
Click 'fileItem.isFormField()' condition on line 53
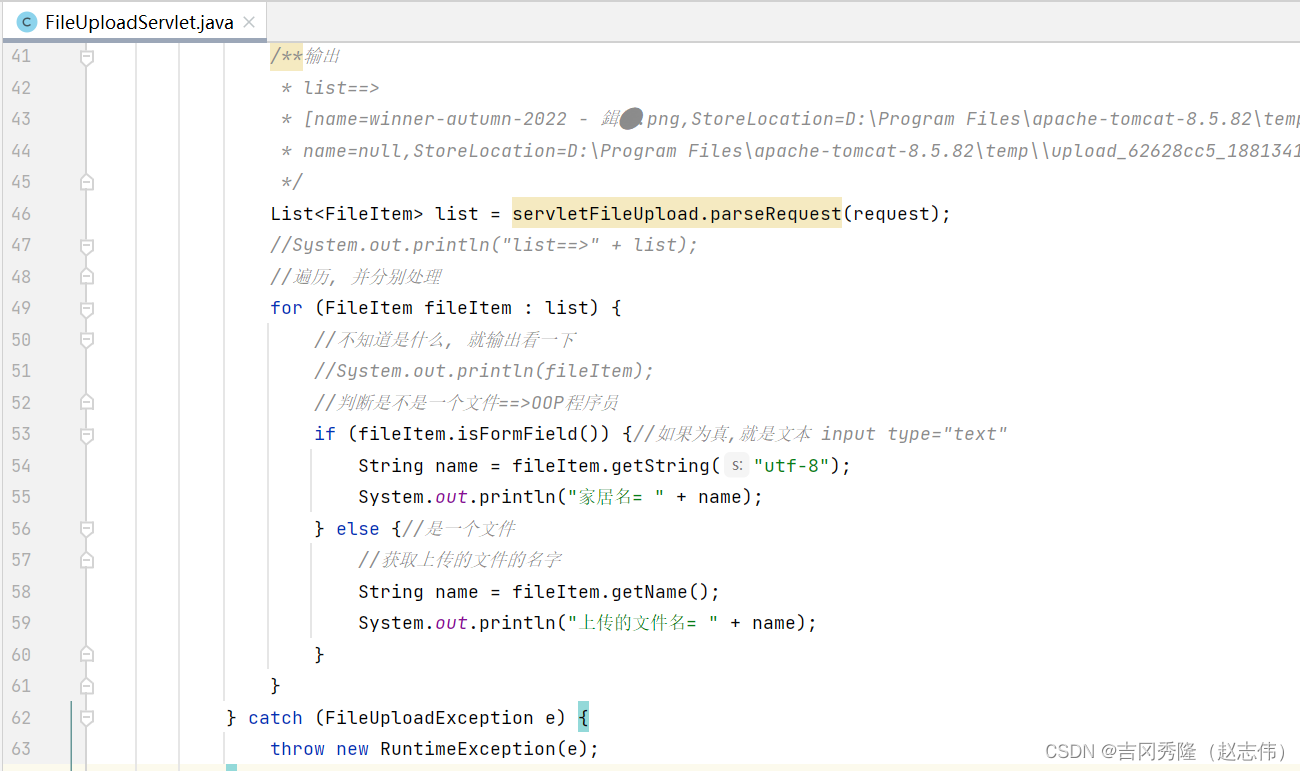[478, 434]
